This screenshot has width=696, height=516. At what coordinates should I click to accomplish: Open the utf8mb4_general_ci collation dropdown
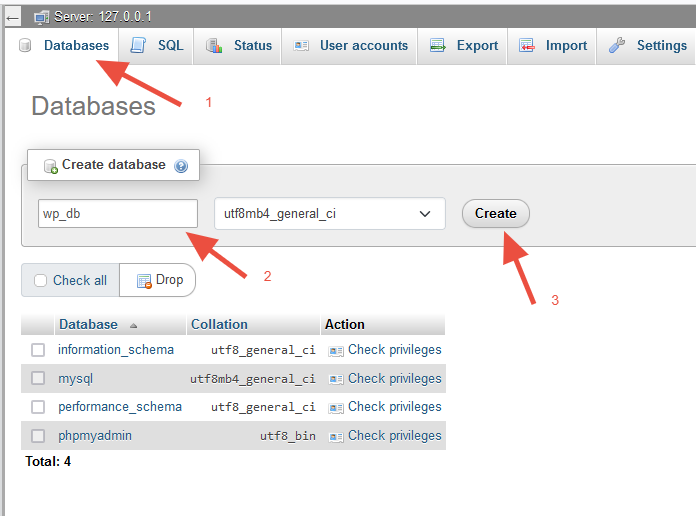[329, 213]
